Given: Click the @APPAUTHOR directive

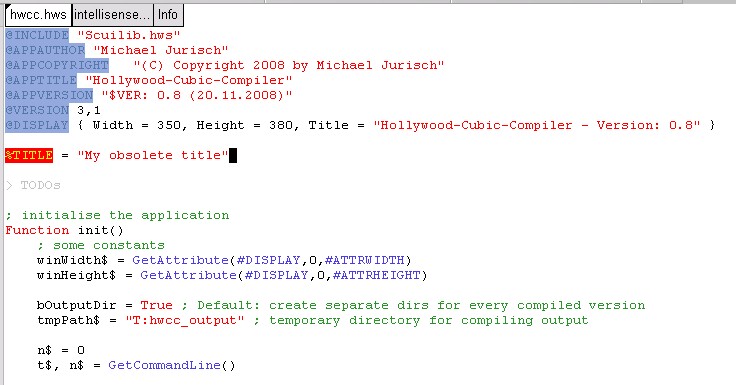Looking at the screenshot, I should tap(45, 50).
